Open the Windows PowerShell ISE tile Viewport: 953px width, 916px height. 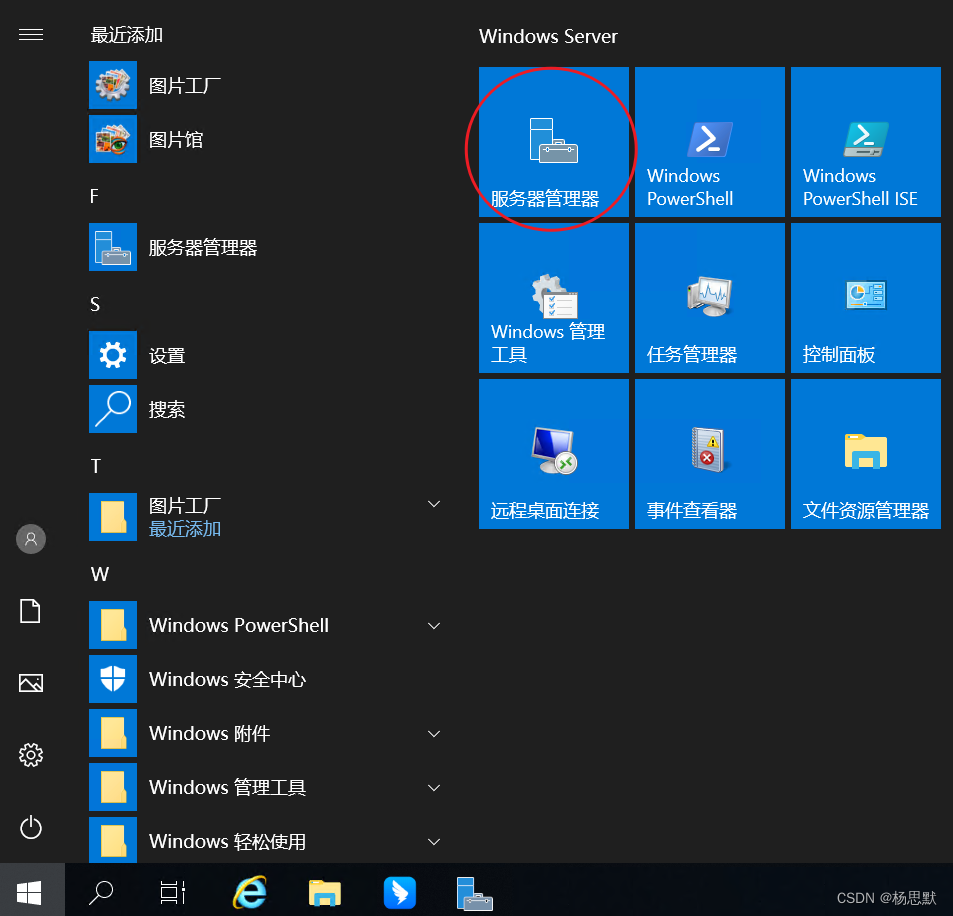[865, 142]
